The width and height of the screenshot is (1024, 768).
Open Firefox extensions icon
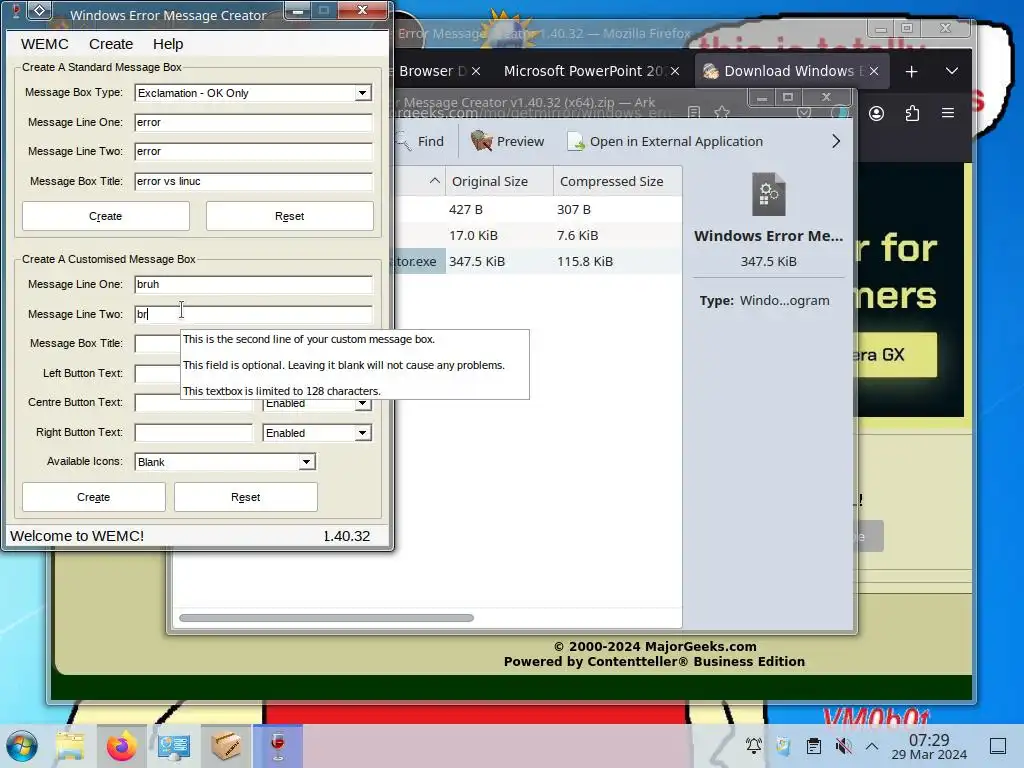(912, 114)
